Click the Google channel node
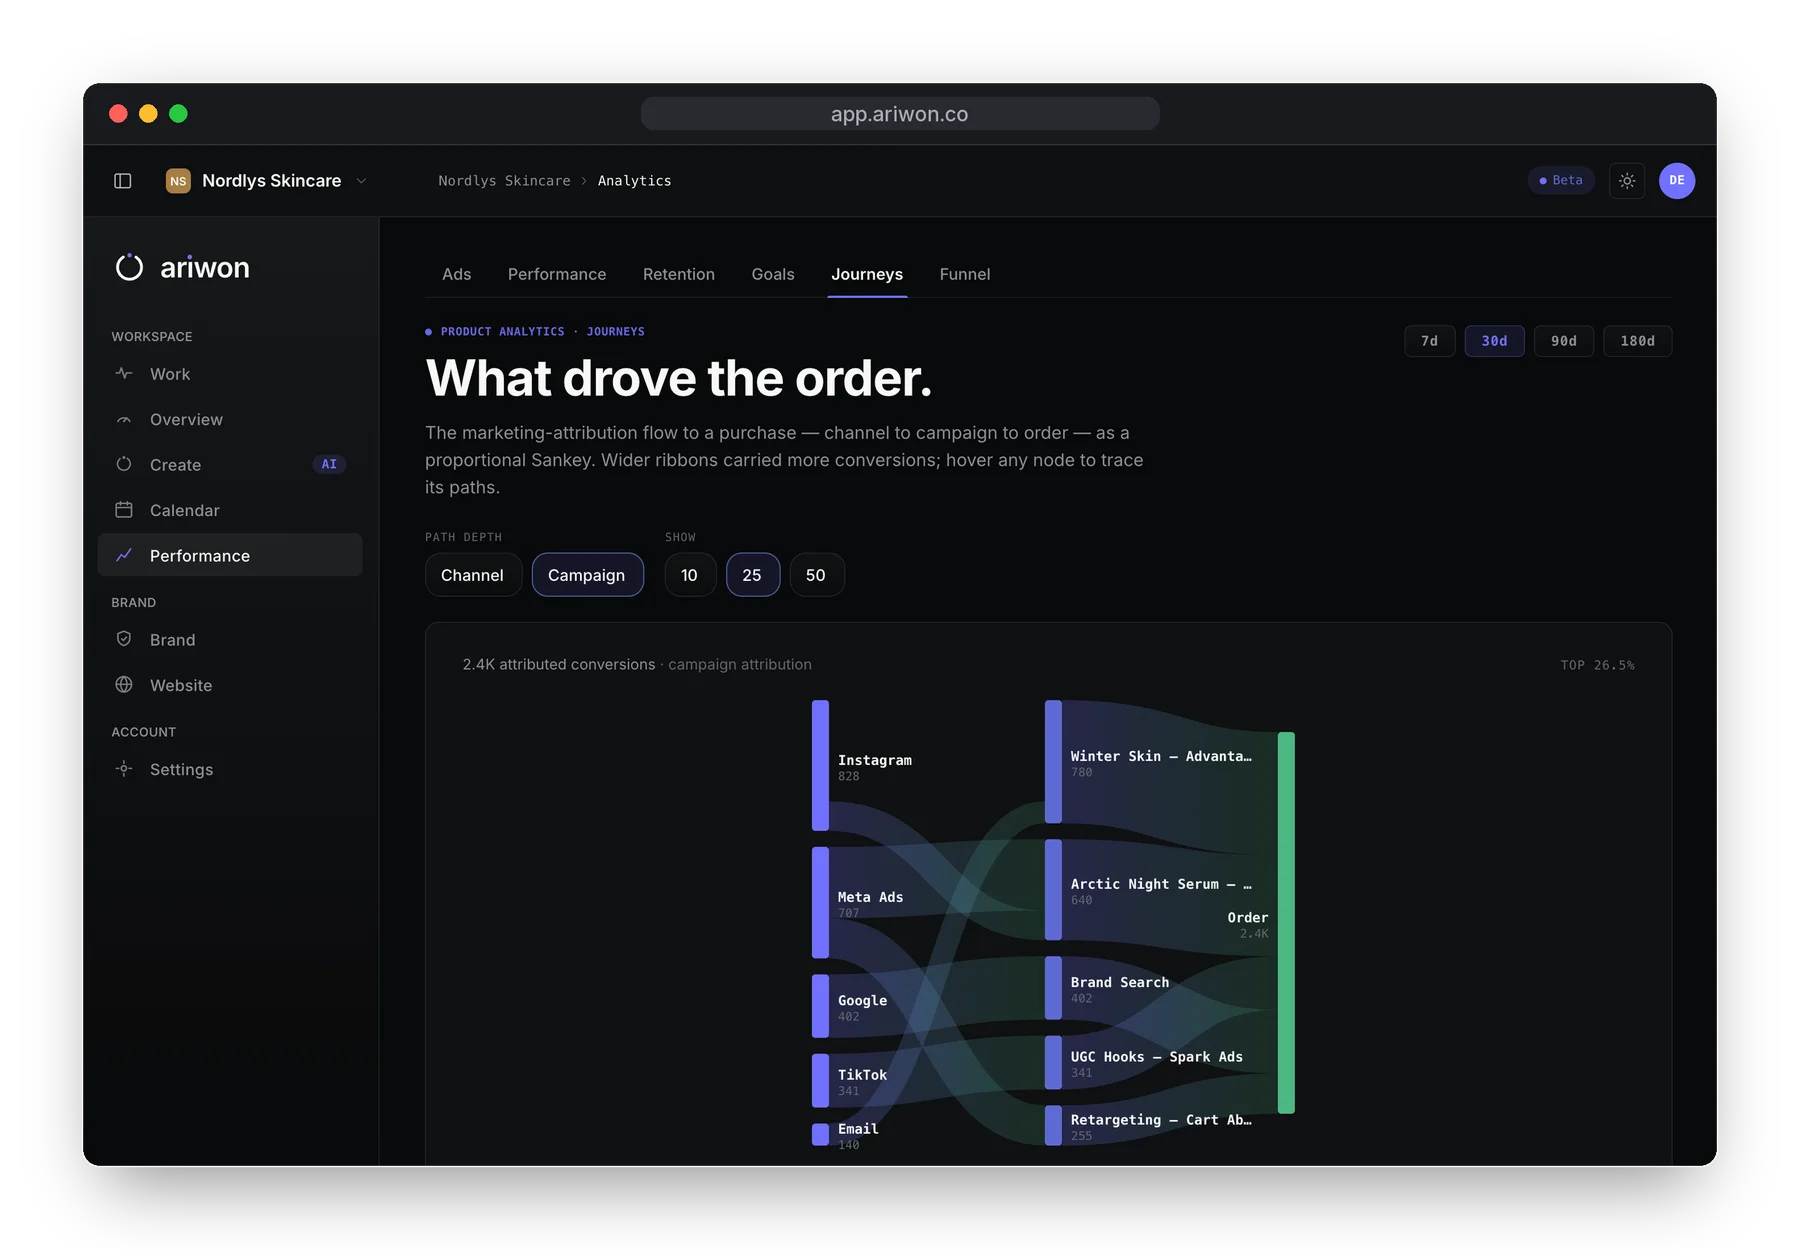The image size is (1800, 1249). pyautogui.click(x=820, y=1006)
